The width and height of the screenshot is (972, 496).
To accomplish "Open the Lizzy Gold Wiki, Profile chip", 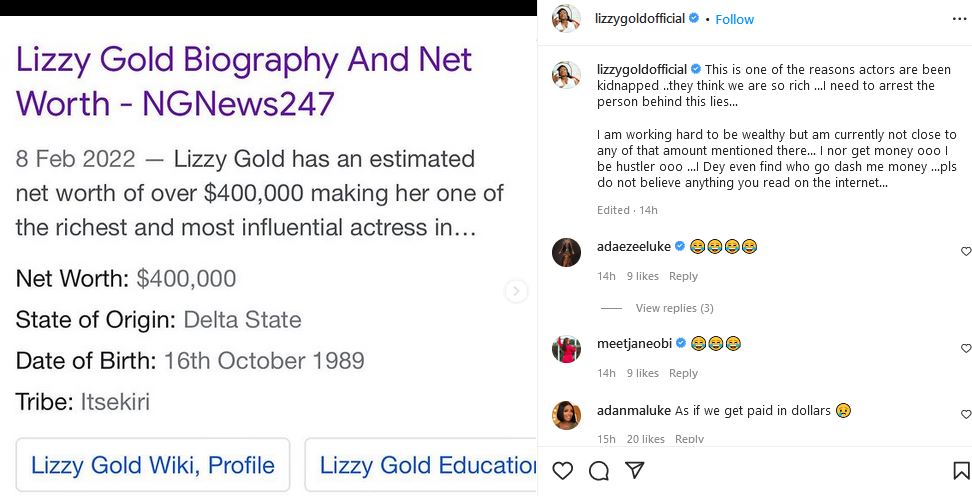I will 153,465.
